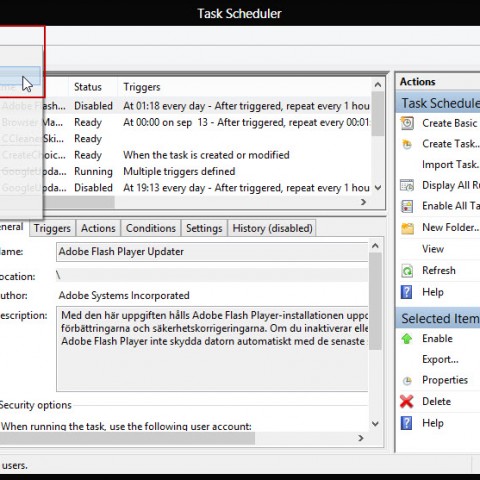This screenshot has height=480, width=480.
Task: Open the Conditions tab
Action: point(151,228)
